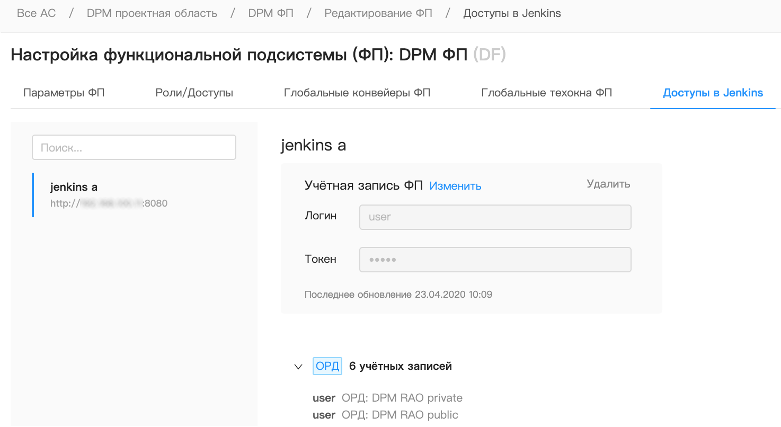
Task: Click the Изменить link
Action: coord(455,186)
